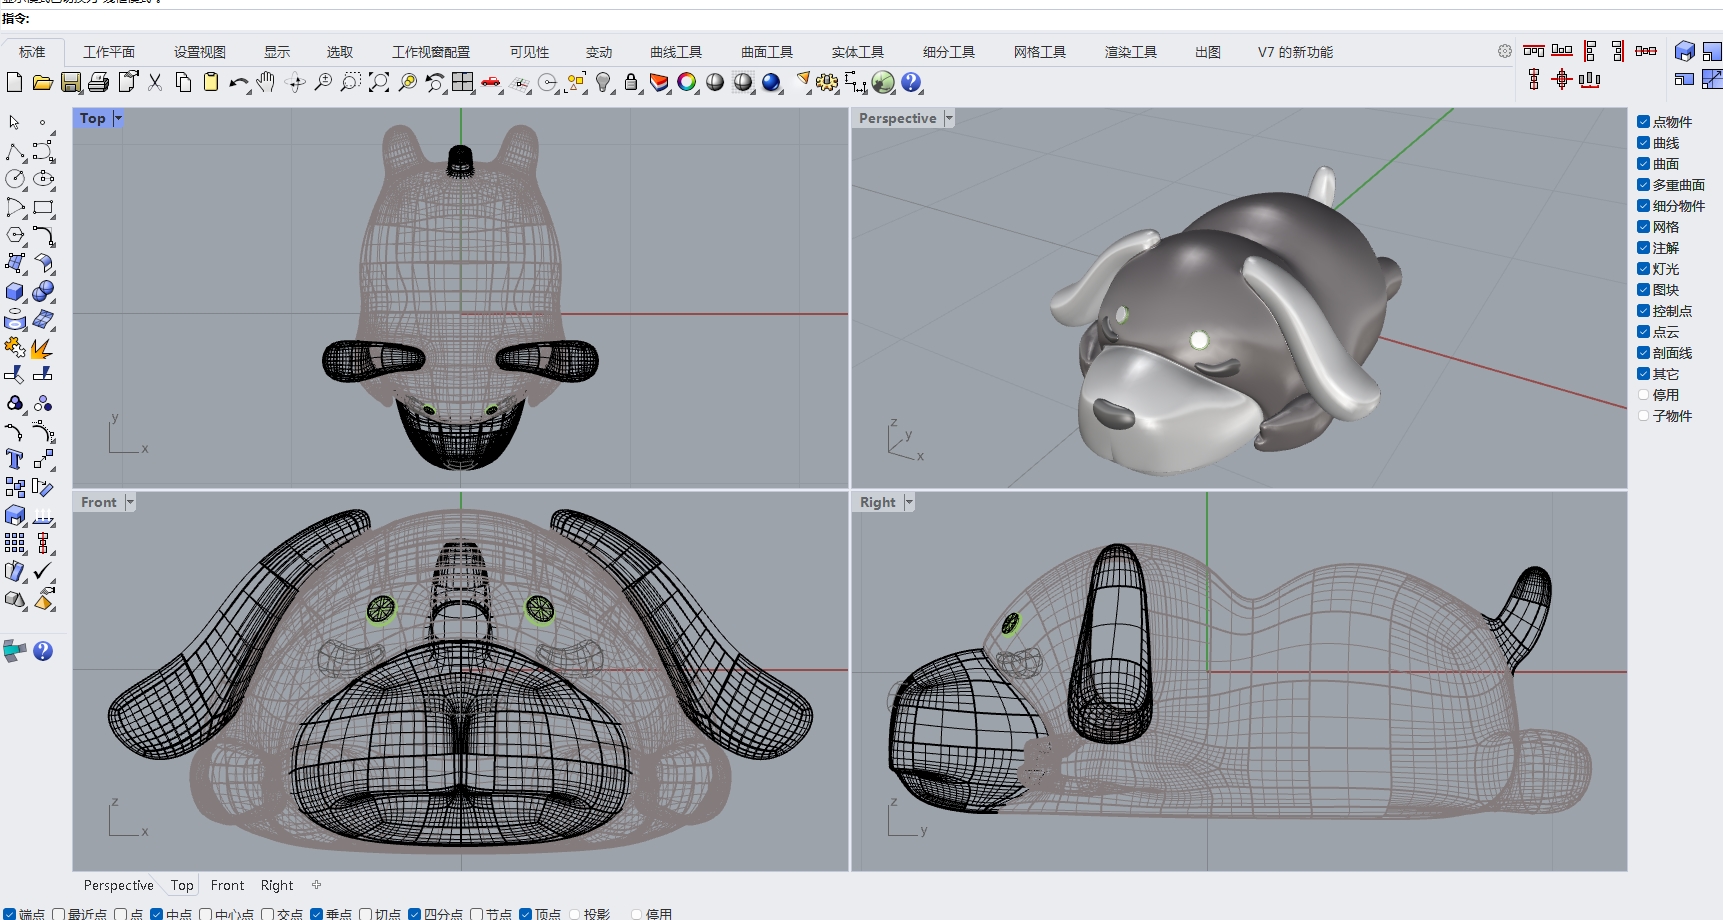Select the Pan hand tool
This screenshot has height=920, width=1723.
(x=266, y=82)
